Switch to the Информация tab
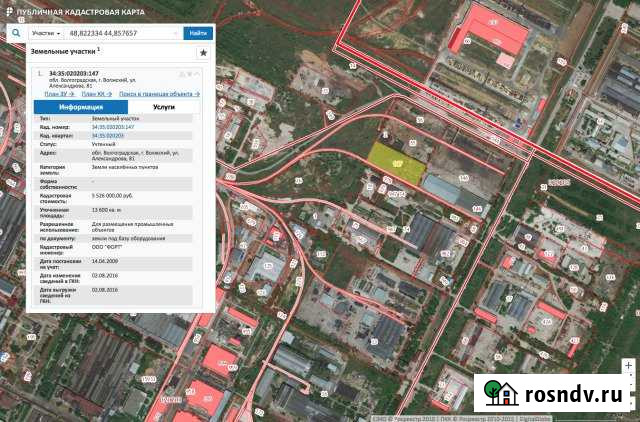The height and width of the screenshot is (422, 640). (x=81, y=107)
